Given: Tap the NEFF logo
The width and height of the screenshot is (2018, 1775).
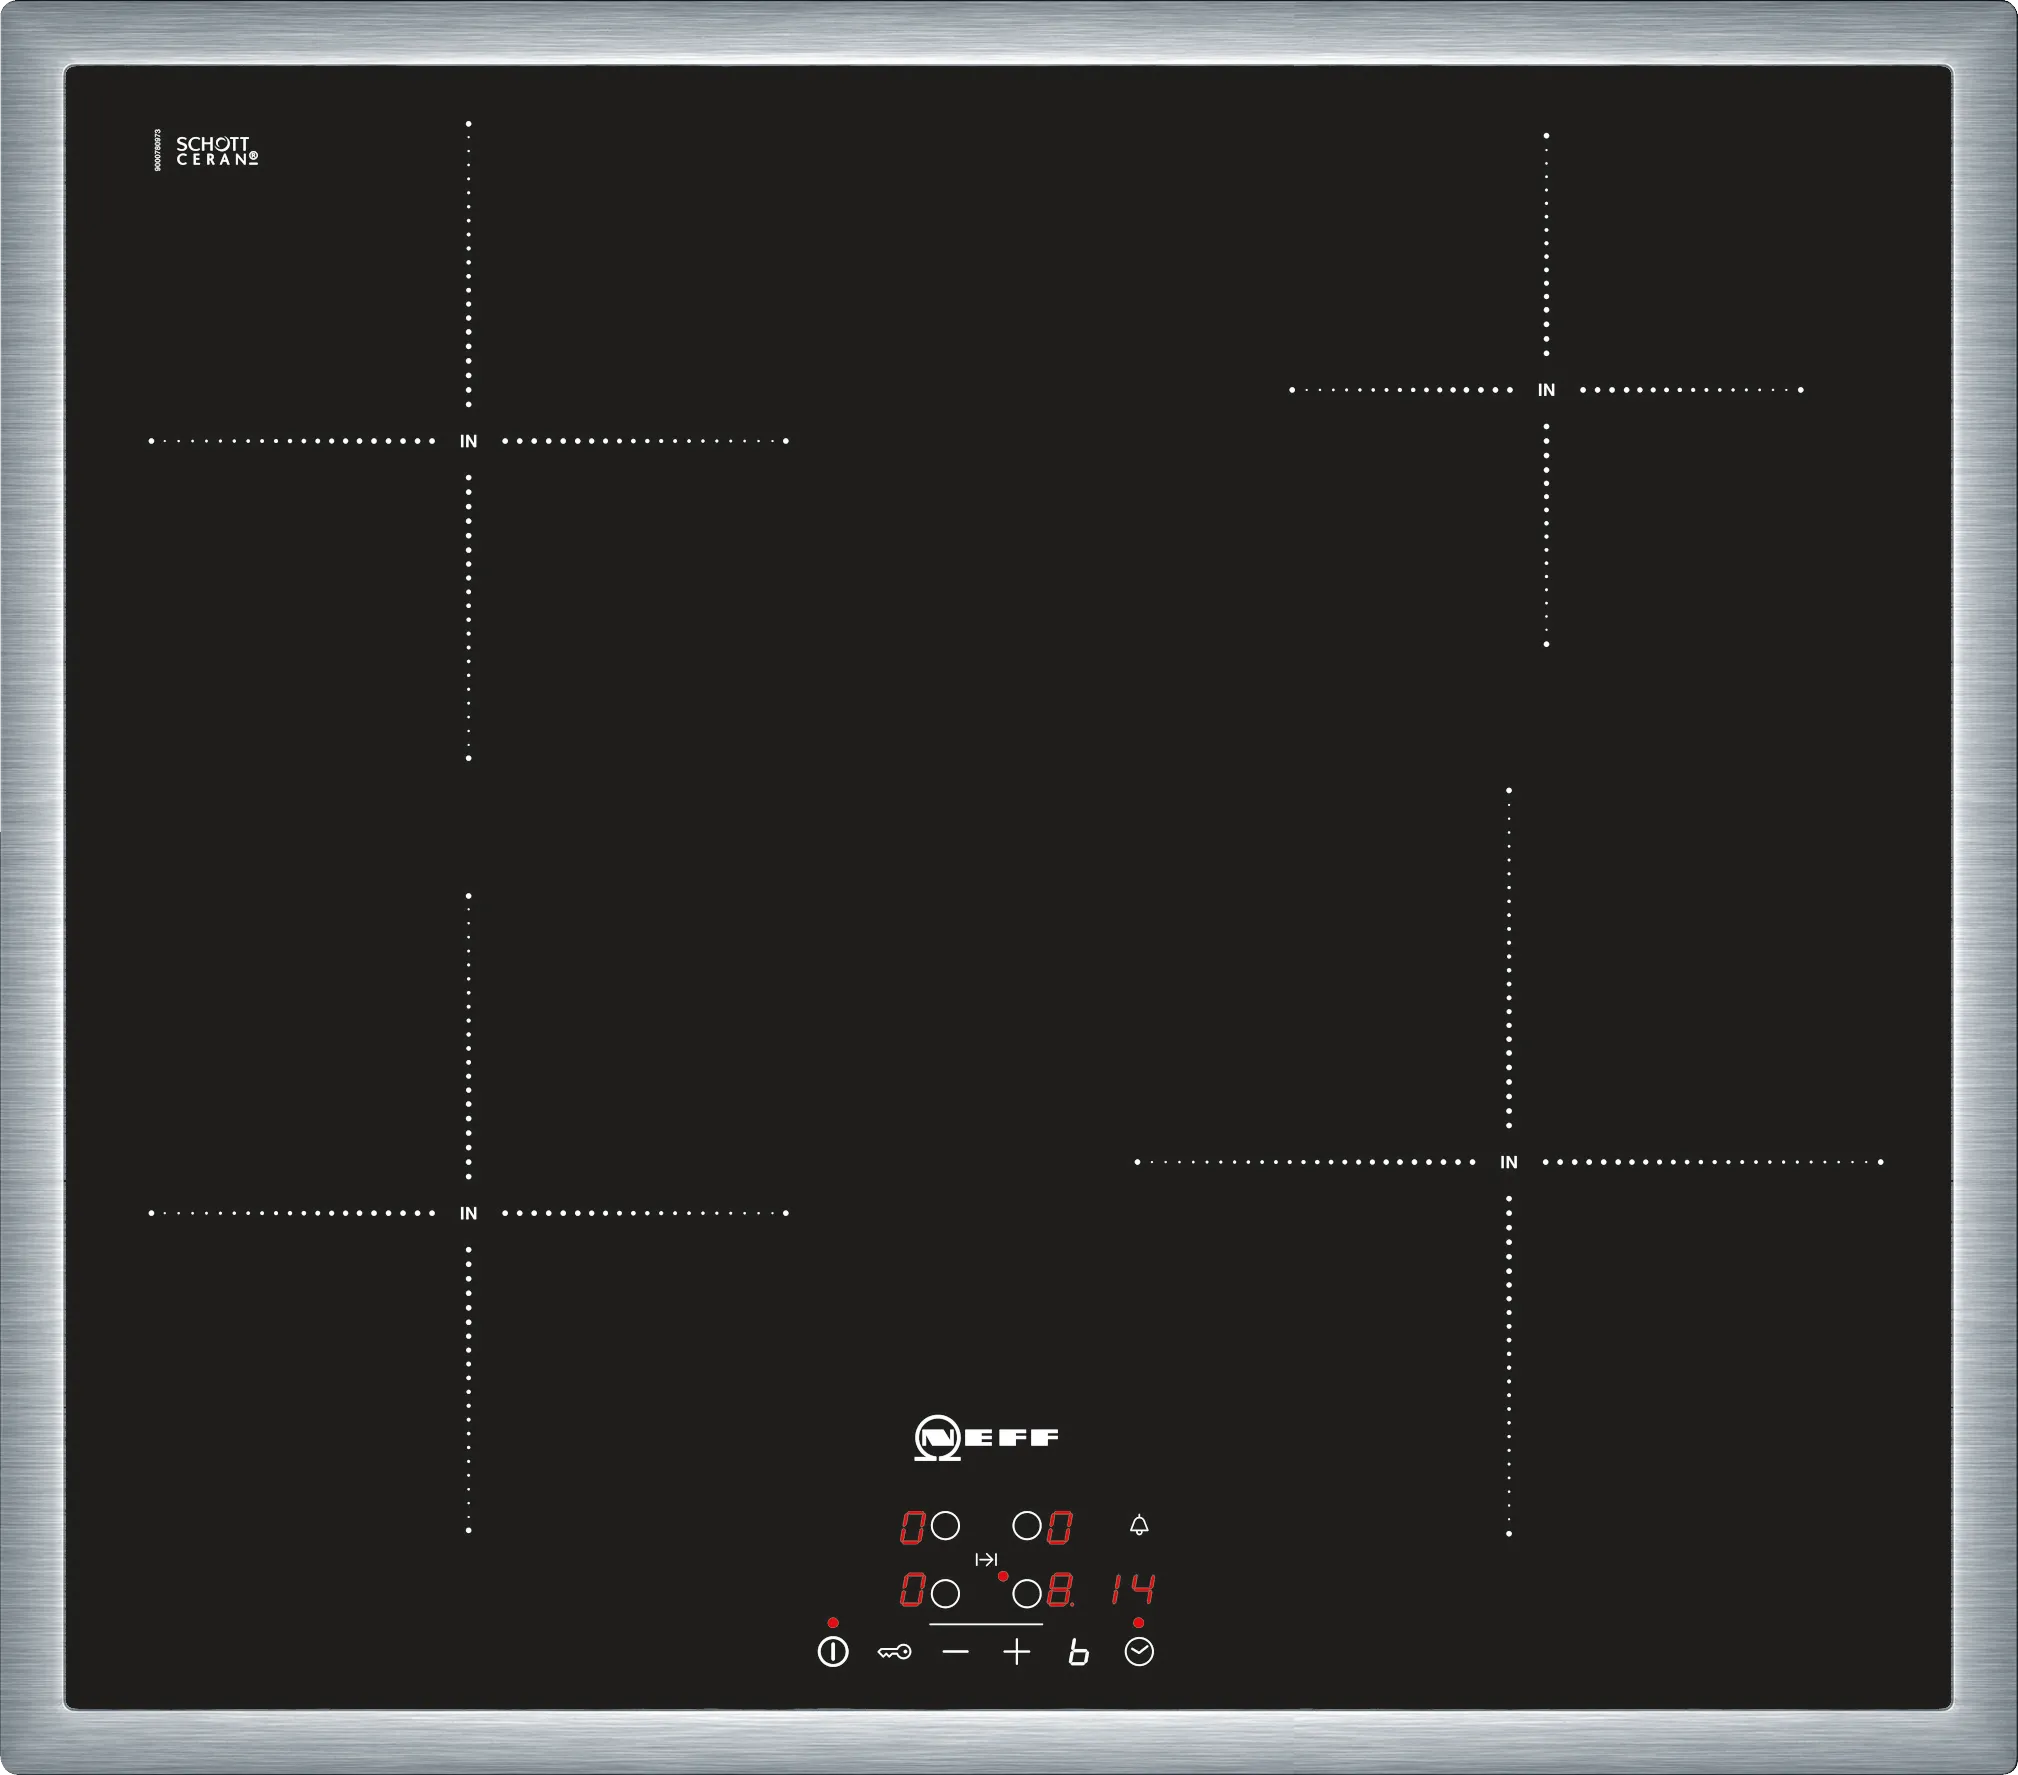Looking at the screenshot, I should (986, 1438).
